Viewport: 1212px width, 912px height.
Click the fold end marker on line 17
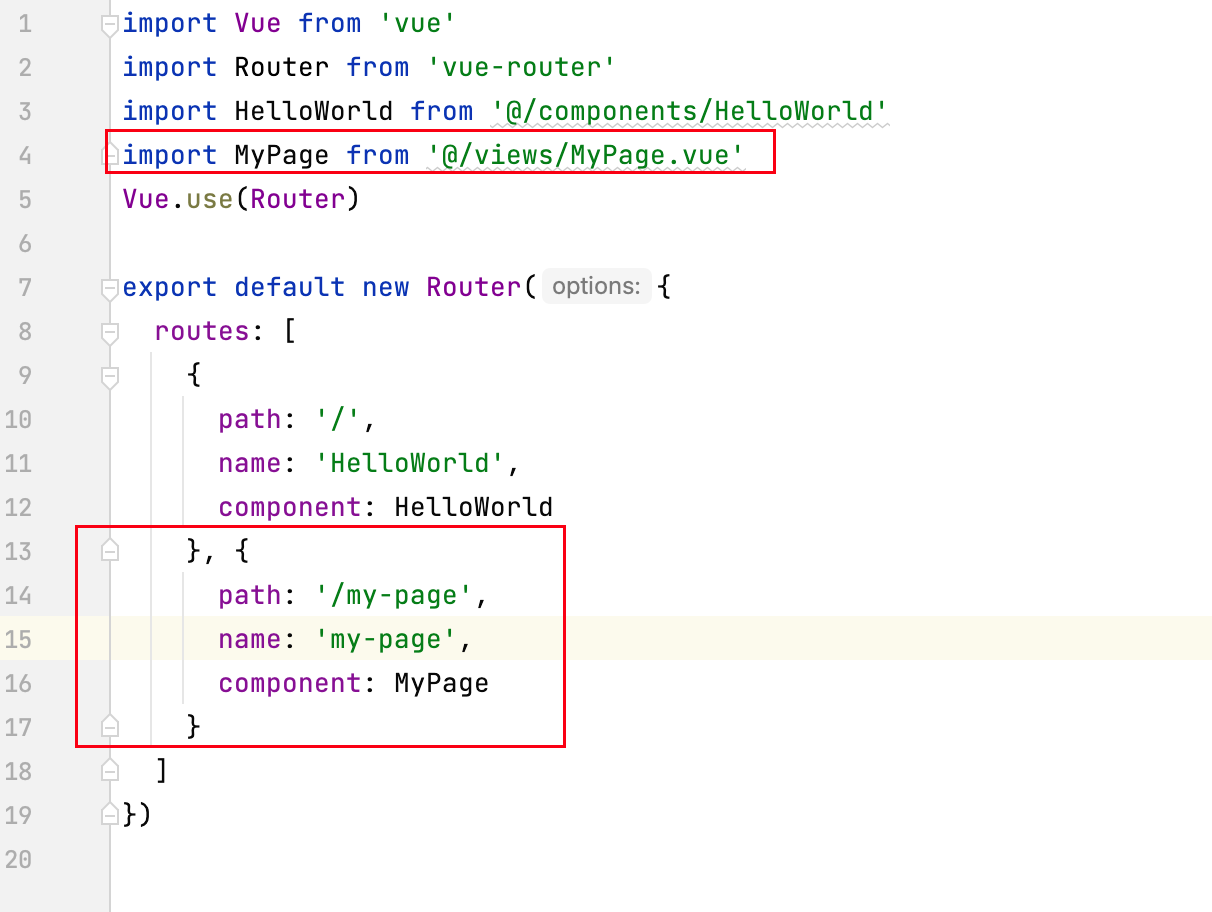click(x=110, y=724)
